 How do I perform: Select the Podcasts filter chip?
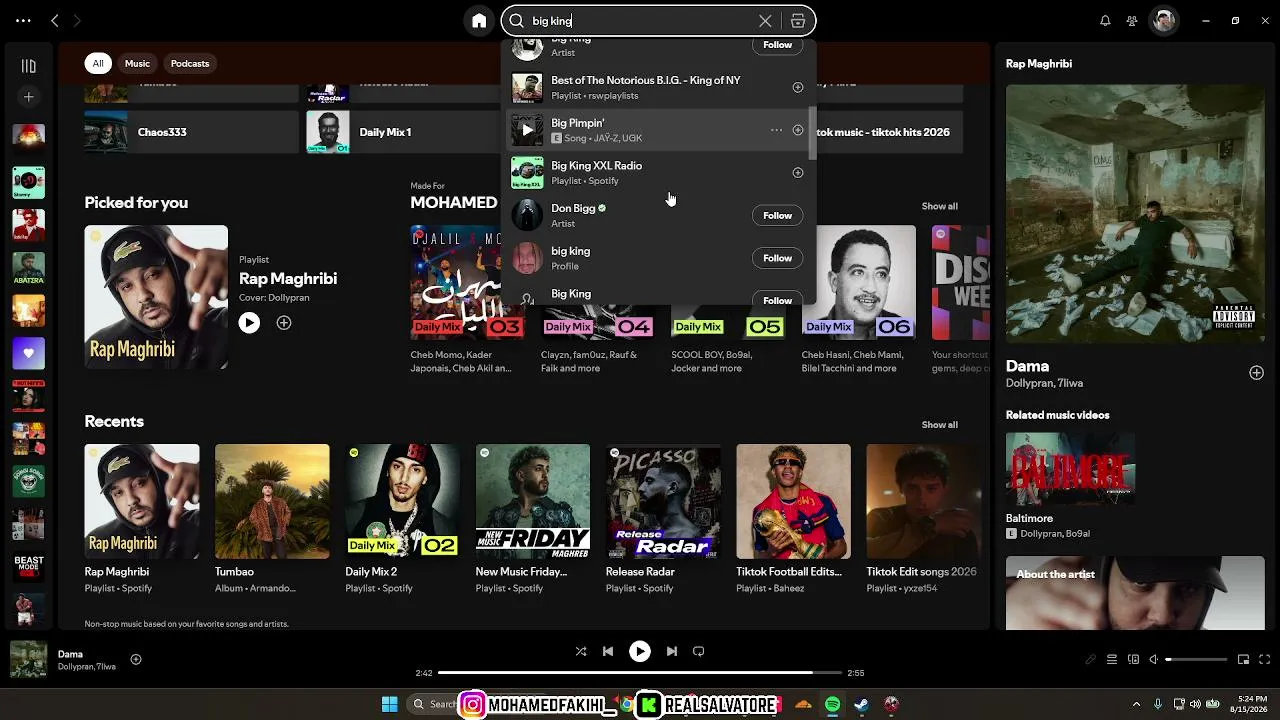point(190,63)
